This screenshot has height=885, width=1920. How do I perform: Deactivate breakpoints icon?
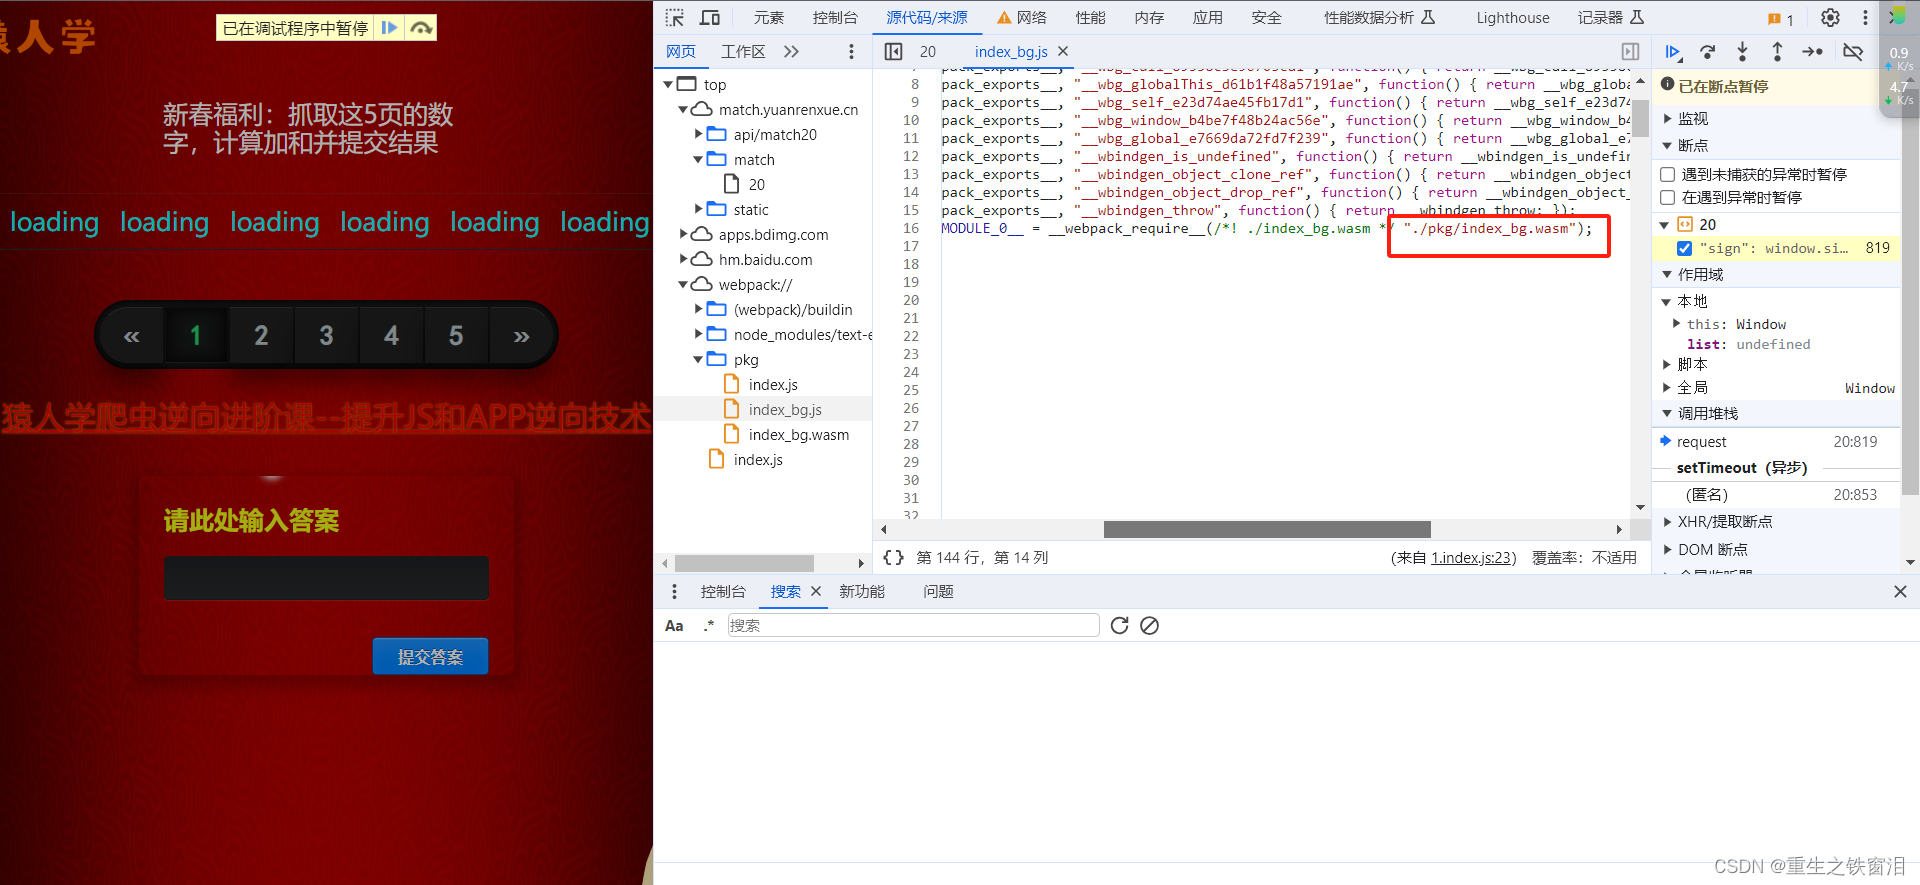point(1853,52)
